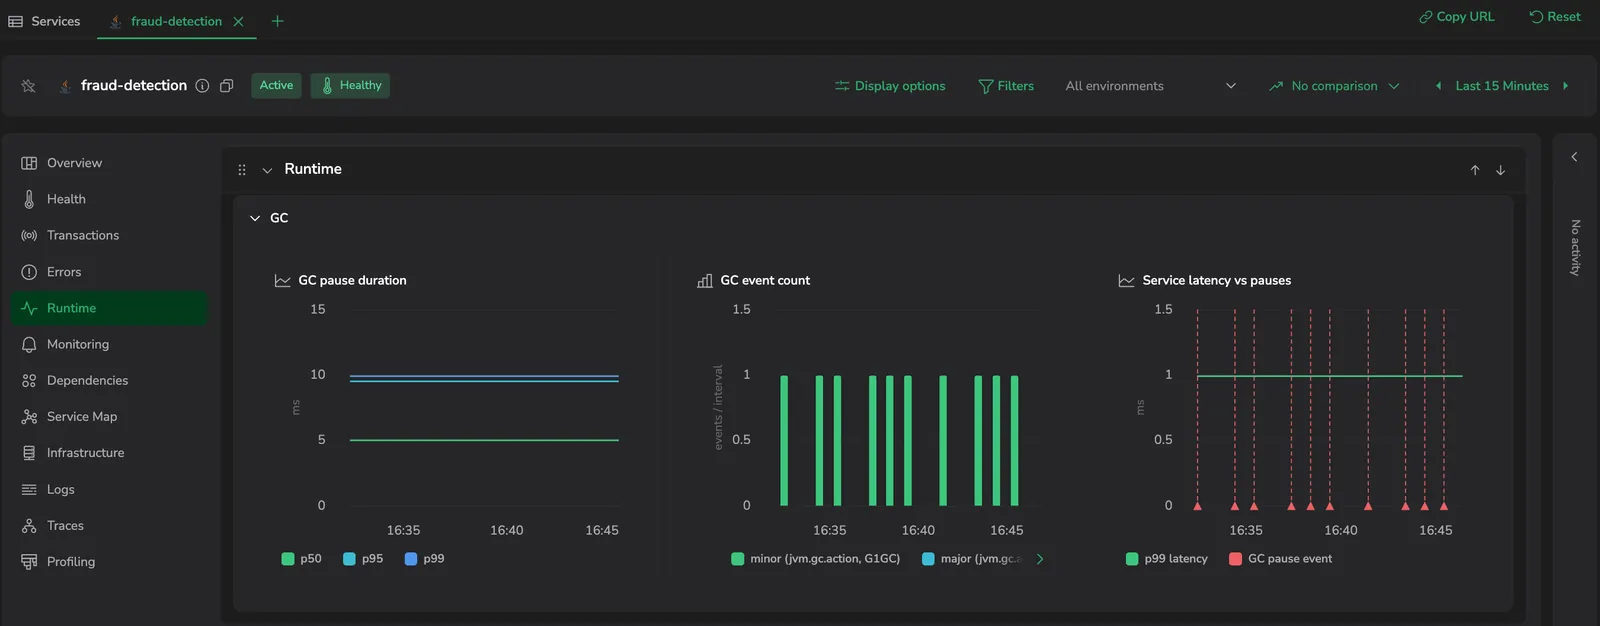Click the Traces hierarchy icon
This screenshot has height=626, width=1600.
(x=29, y=525)
